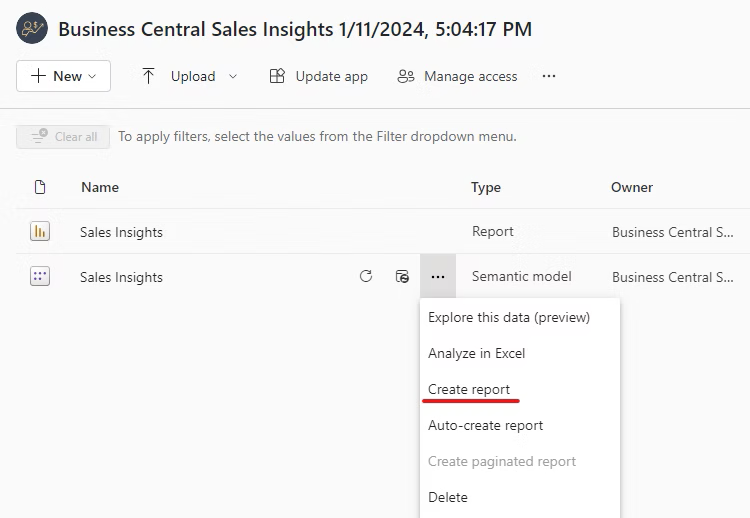The image size is (750, 518).
Task: Click the refresh icon for Sales Insights model
Action: [x=366, y=277]
